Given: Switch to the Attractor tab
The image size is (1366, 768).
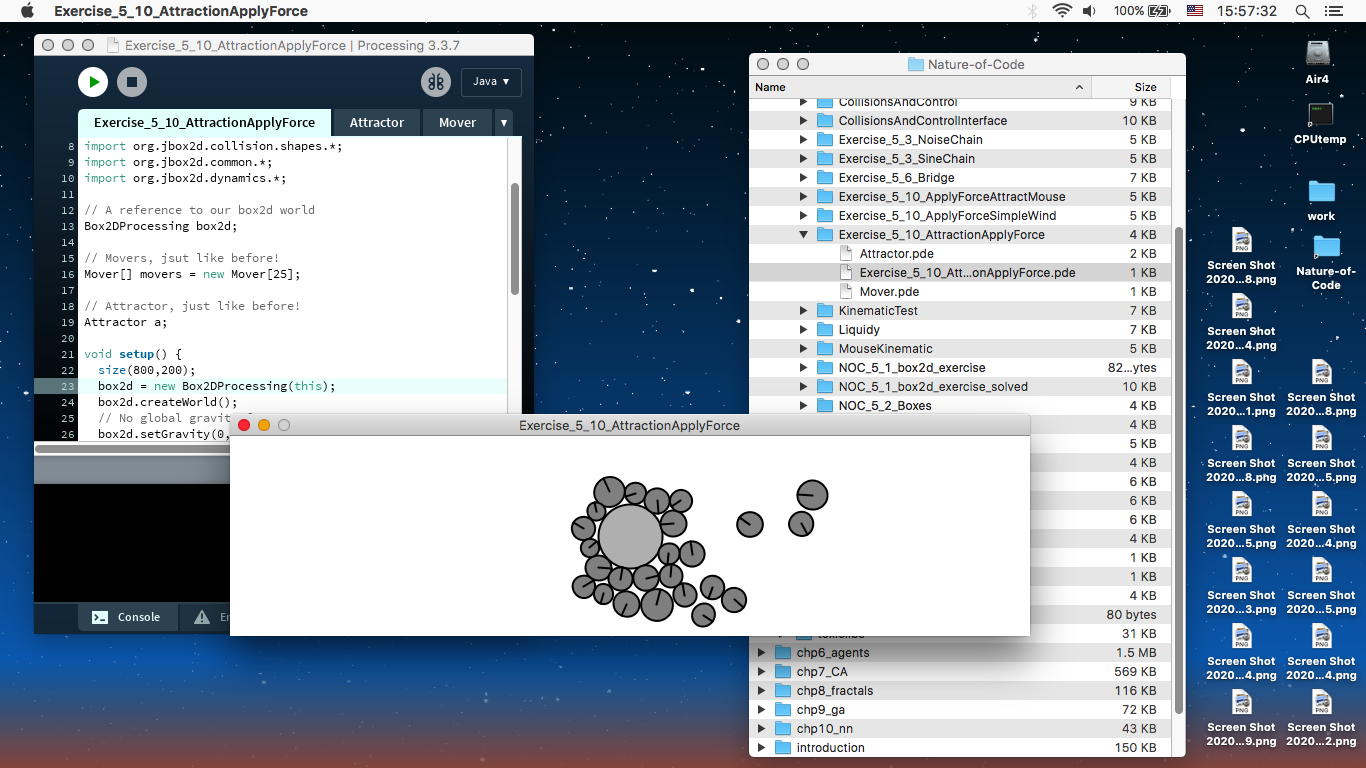Looking at the screenshot, I should pos(377,122).
